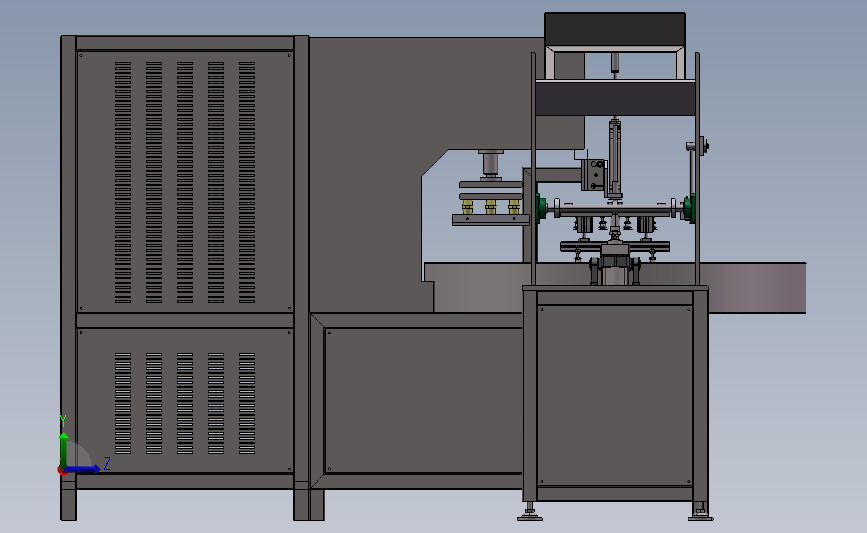Select the middle brass fitting under the press plate
The image size is (867, 533).
[x=490, y=207]
